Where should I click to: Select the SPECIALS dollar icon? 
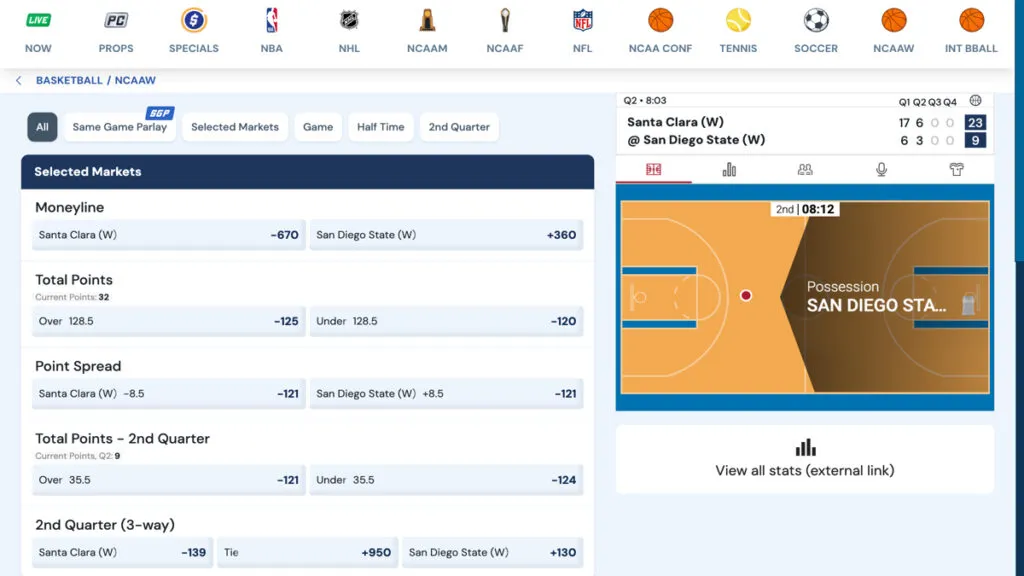point(194,21)
